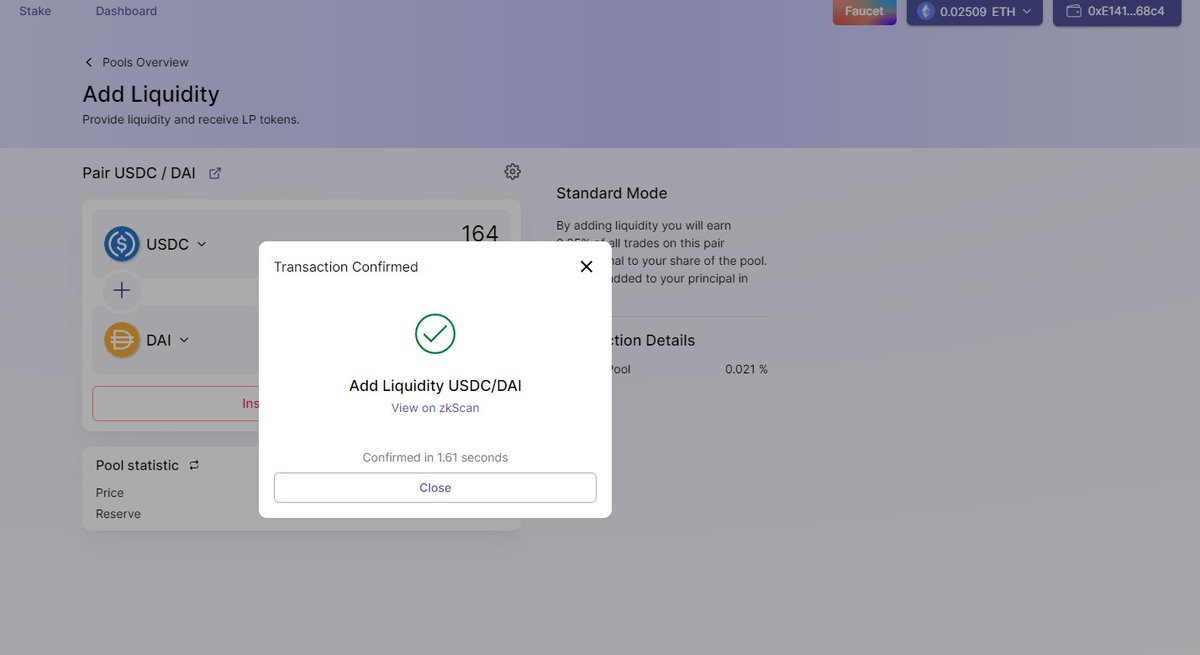1200x655 pixels.
Task: Click the Confirmed in 1.61 seconds text
Action: [435, 457]
